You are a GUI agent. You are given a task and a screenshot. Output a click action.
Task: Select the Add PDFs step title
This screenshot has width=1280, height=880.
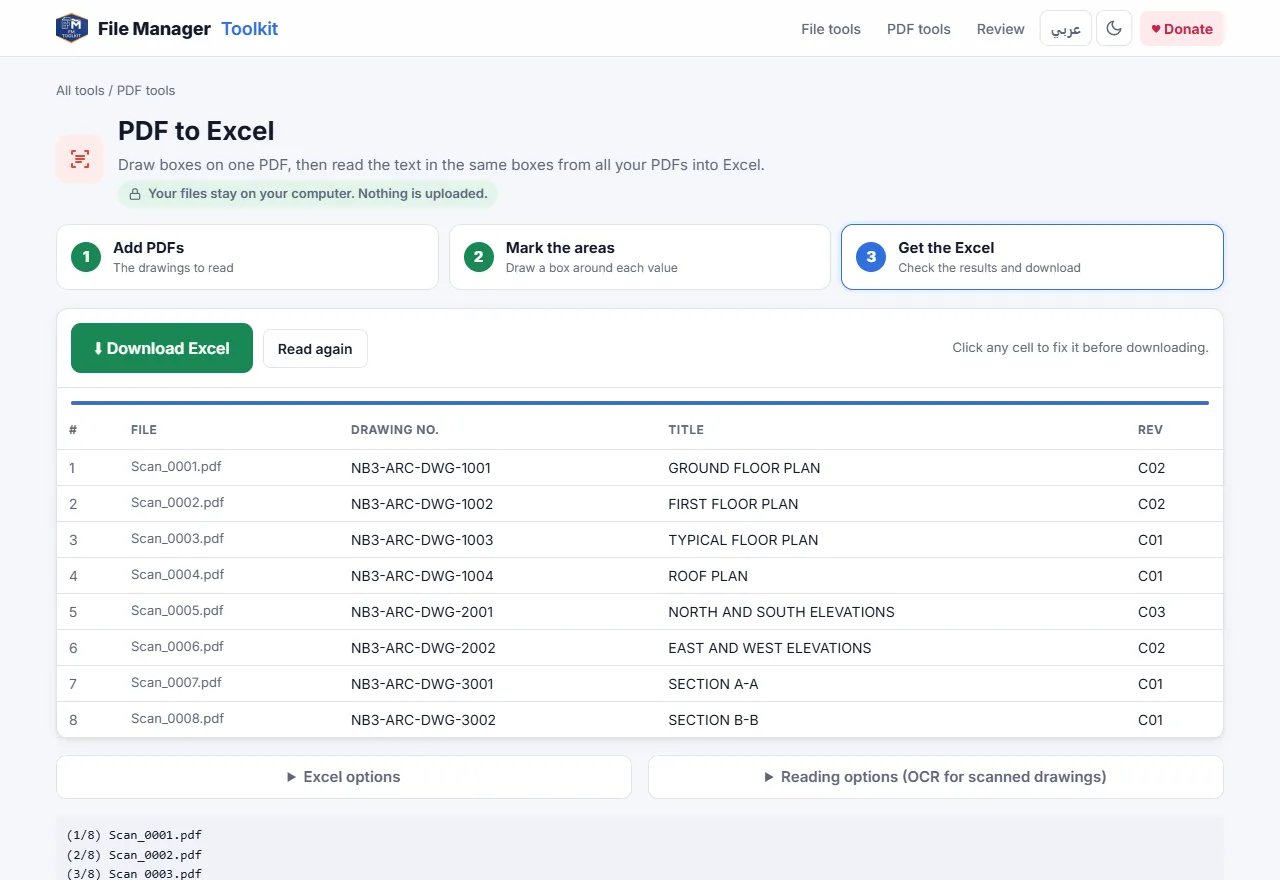coord(148,248)
